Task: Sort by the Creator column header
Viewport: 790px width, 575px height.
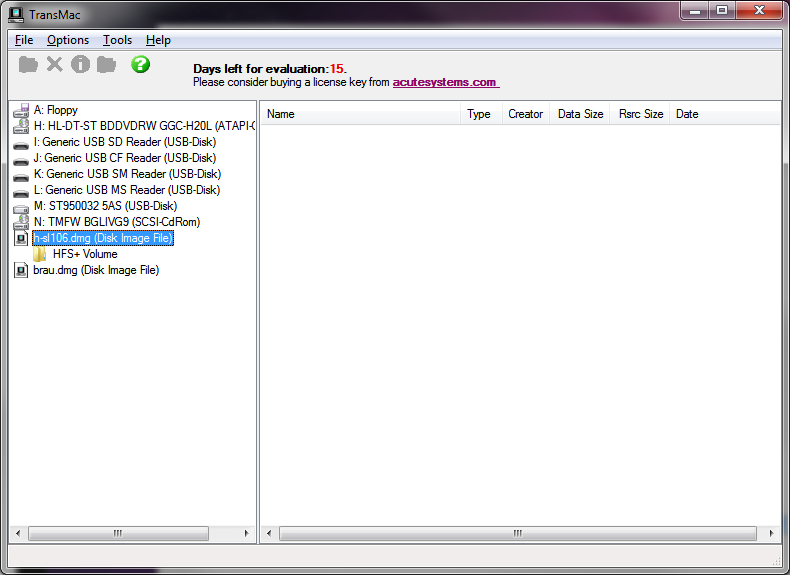Action: [x=526, y=114]
